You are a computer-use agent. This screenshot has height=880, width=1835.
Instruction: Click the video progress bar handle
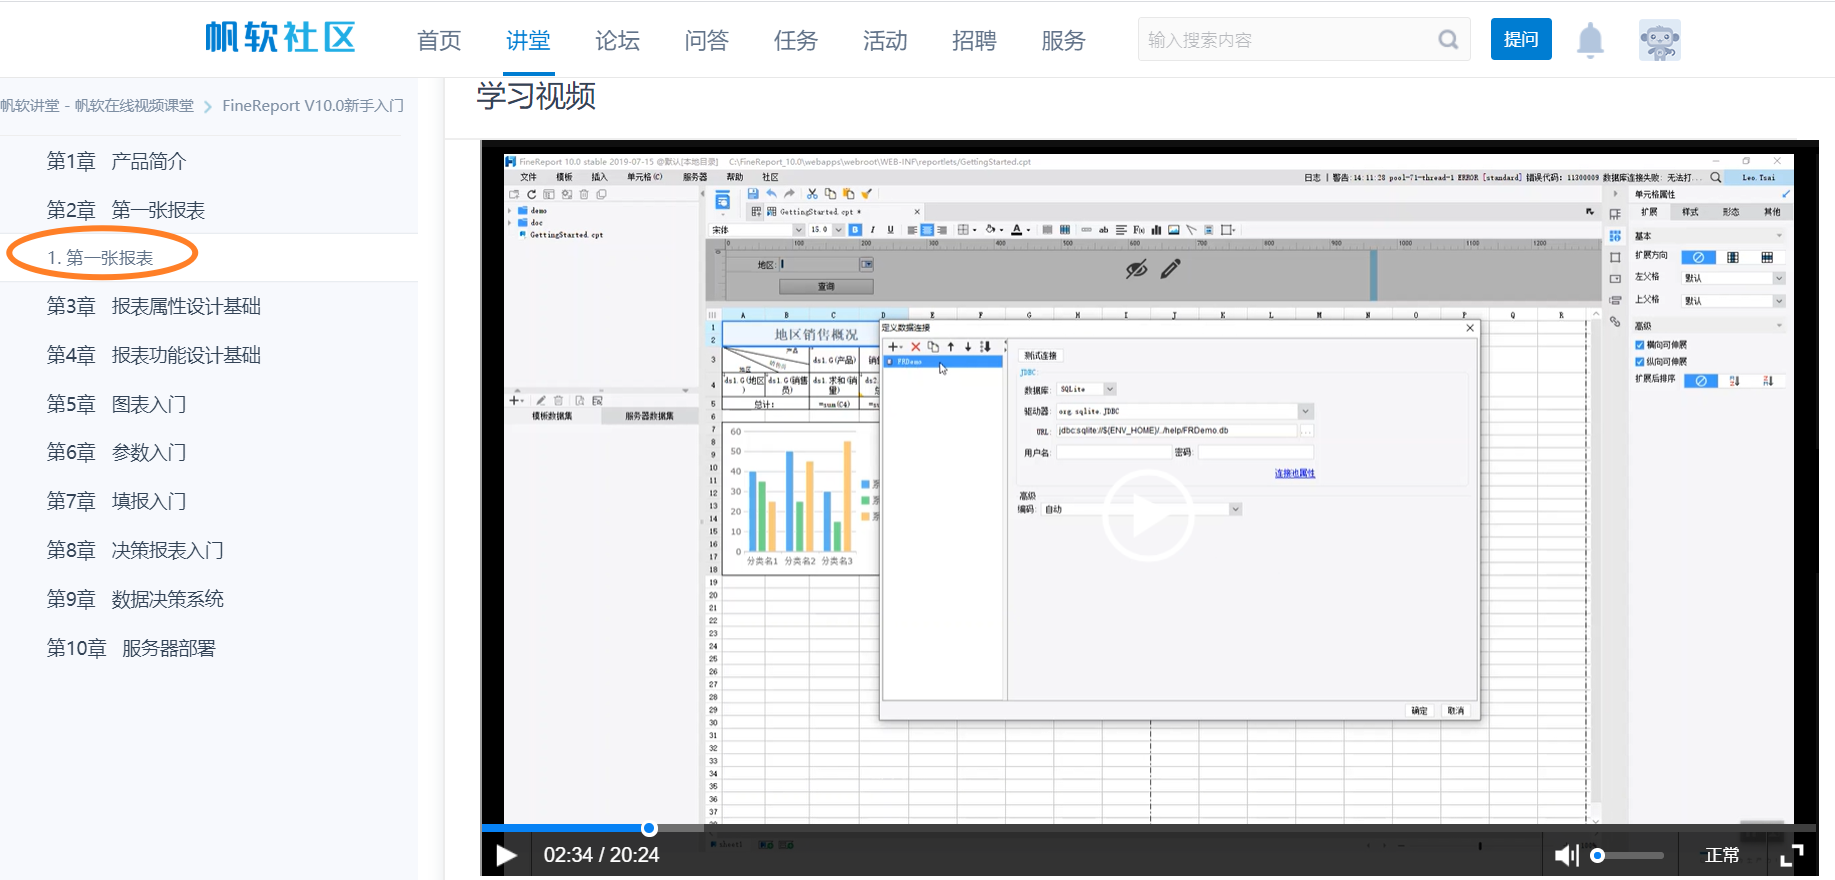click(649, 828)
